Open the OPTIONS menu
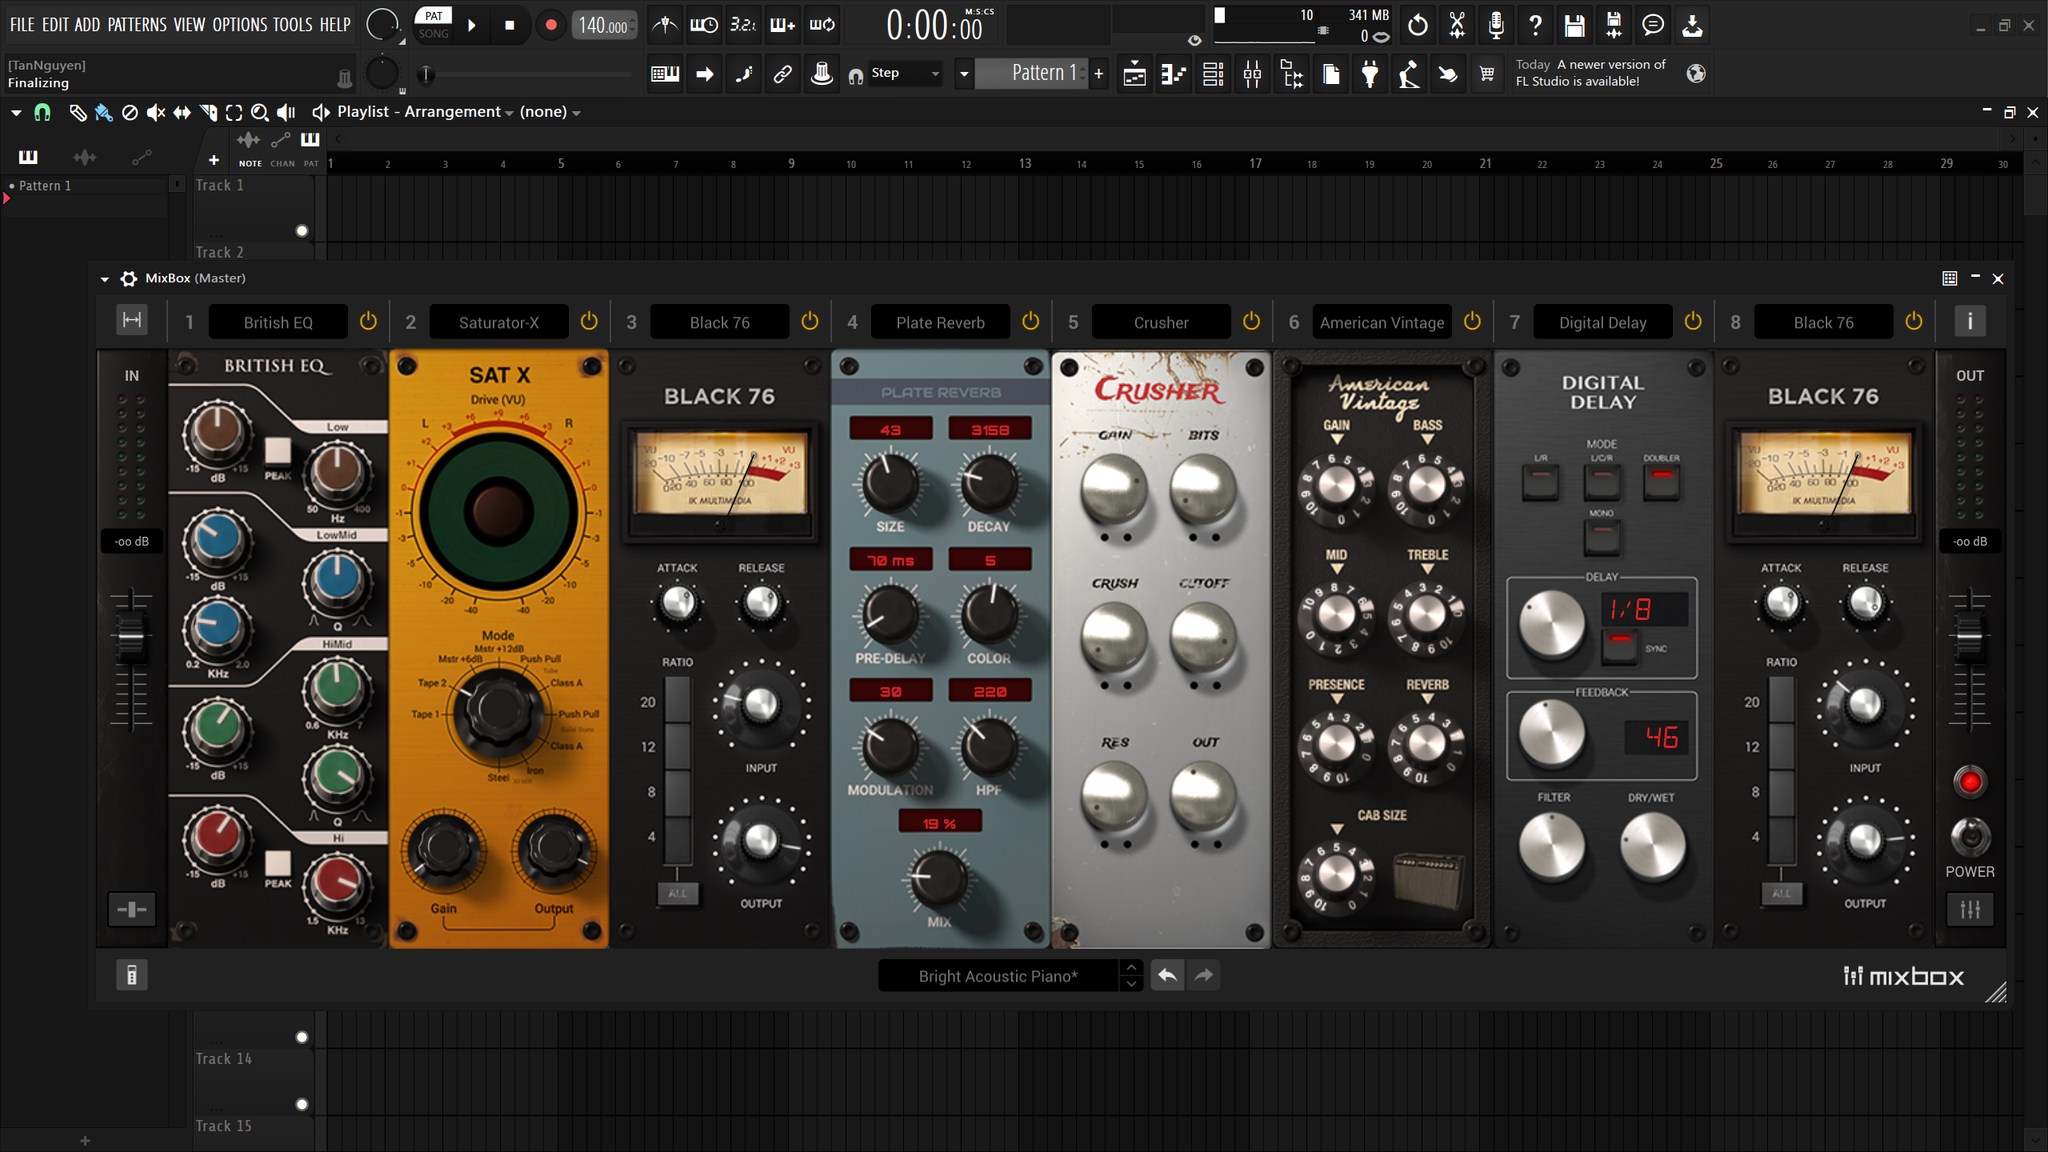This screenshot has width=2048, height=1152. pyautogui.click(x=240, y=25)
